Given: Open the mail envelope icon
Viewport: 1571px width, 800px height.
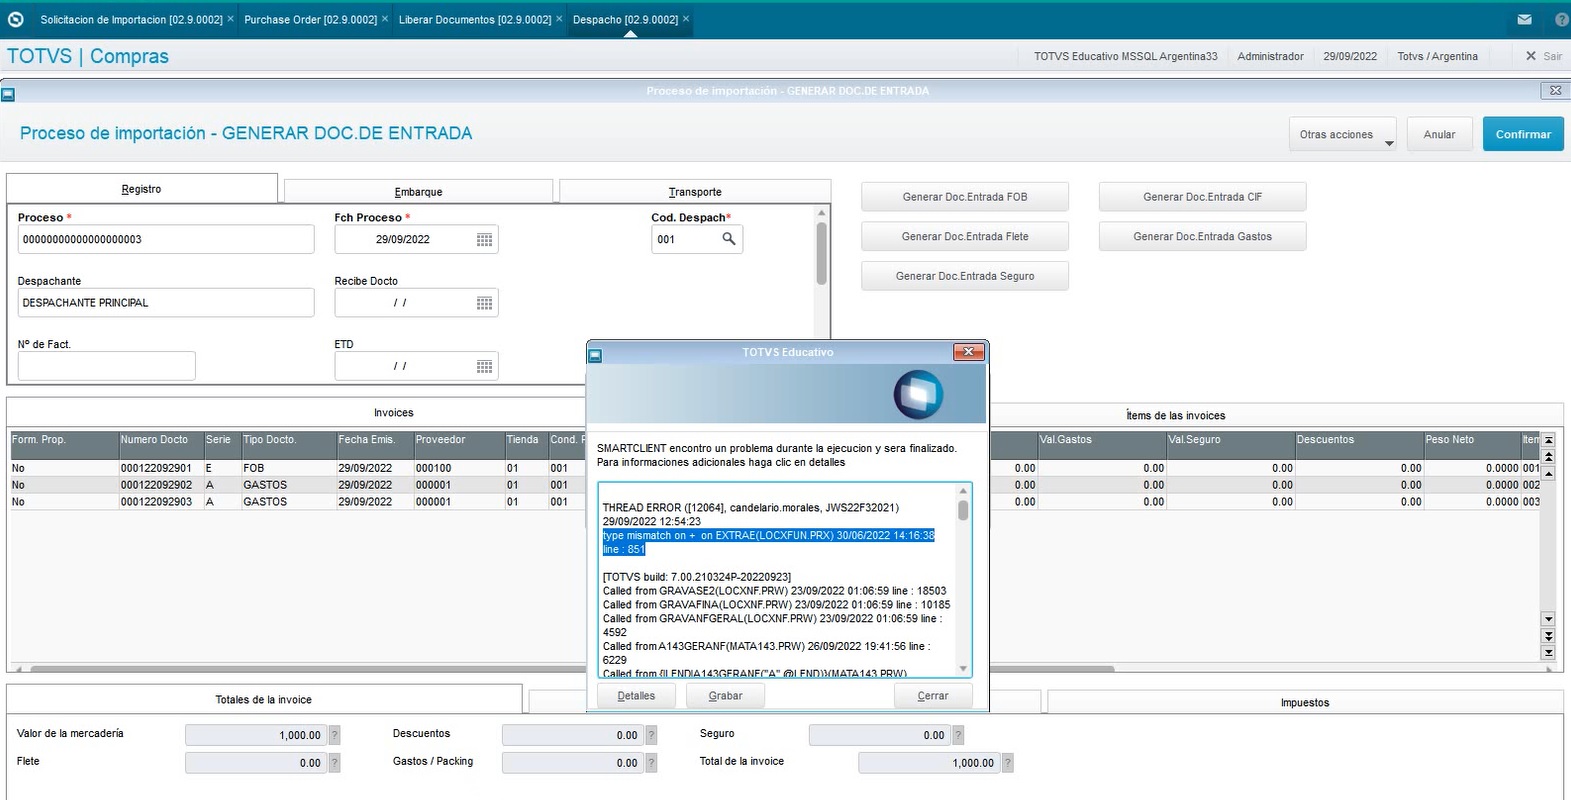Looking at the screenshot, I should point(1524,19).
